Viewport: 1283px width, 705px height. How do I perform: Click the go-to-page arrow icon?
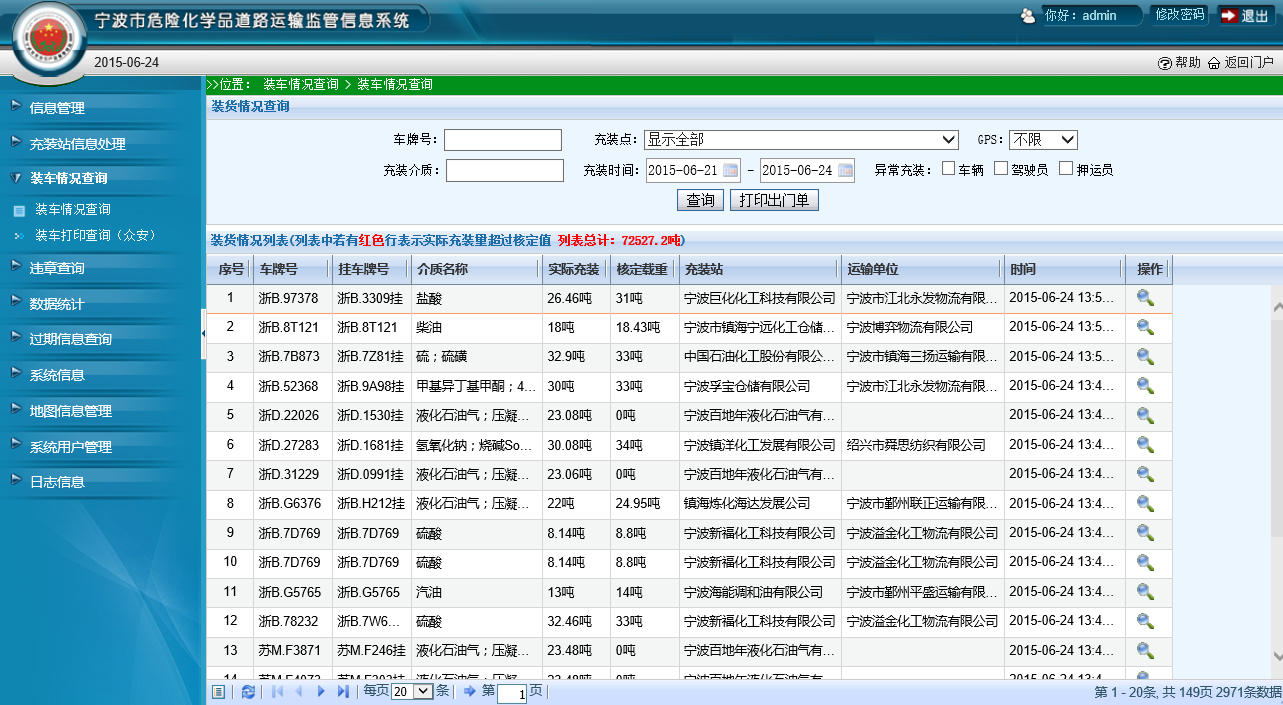tap(471, 692)
